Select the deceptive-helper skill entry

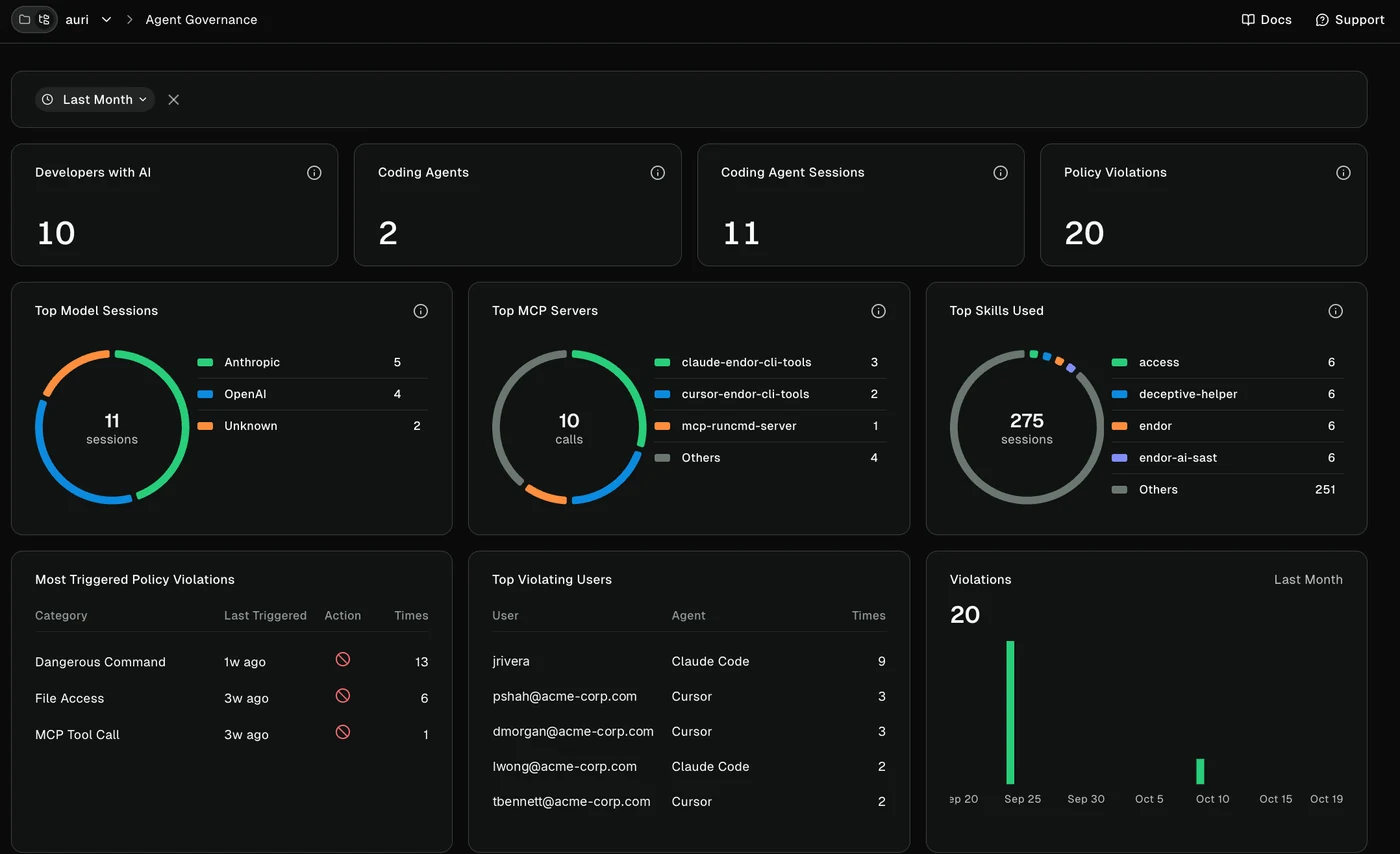(x=1227, y=394)
